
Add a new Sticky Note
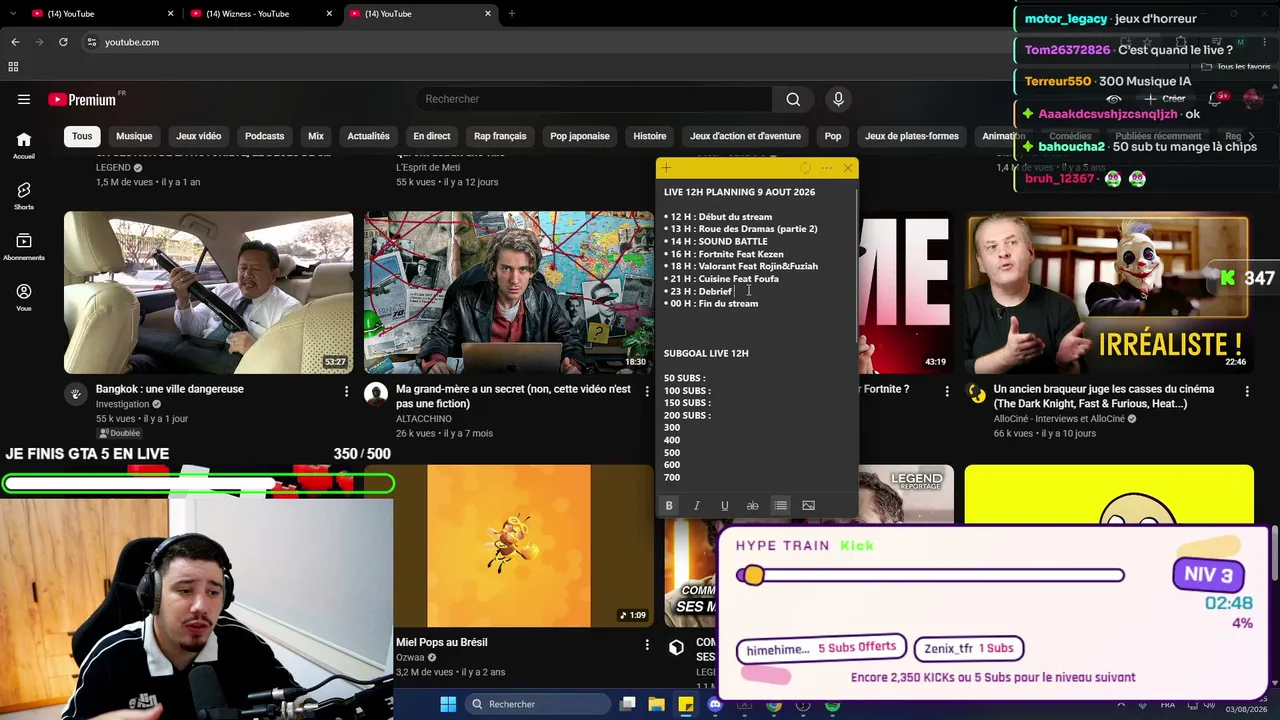pos(666,168)
